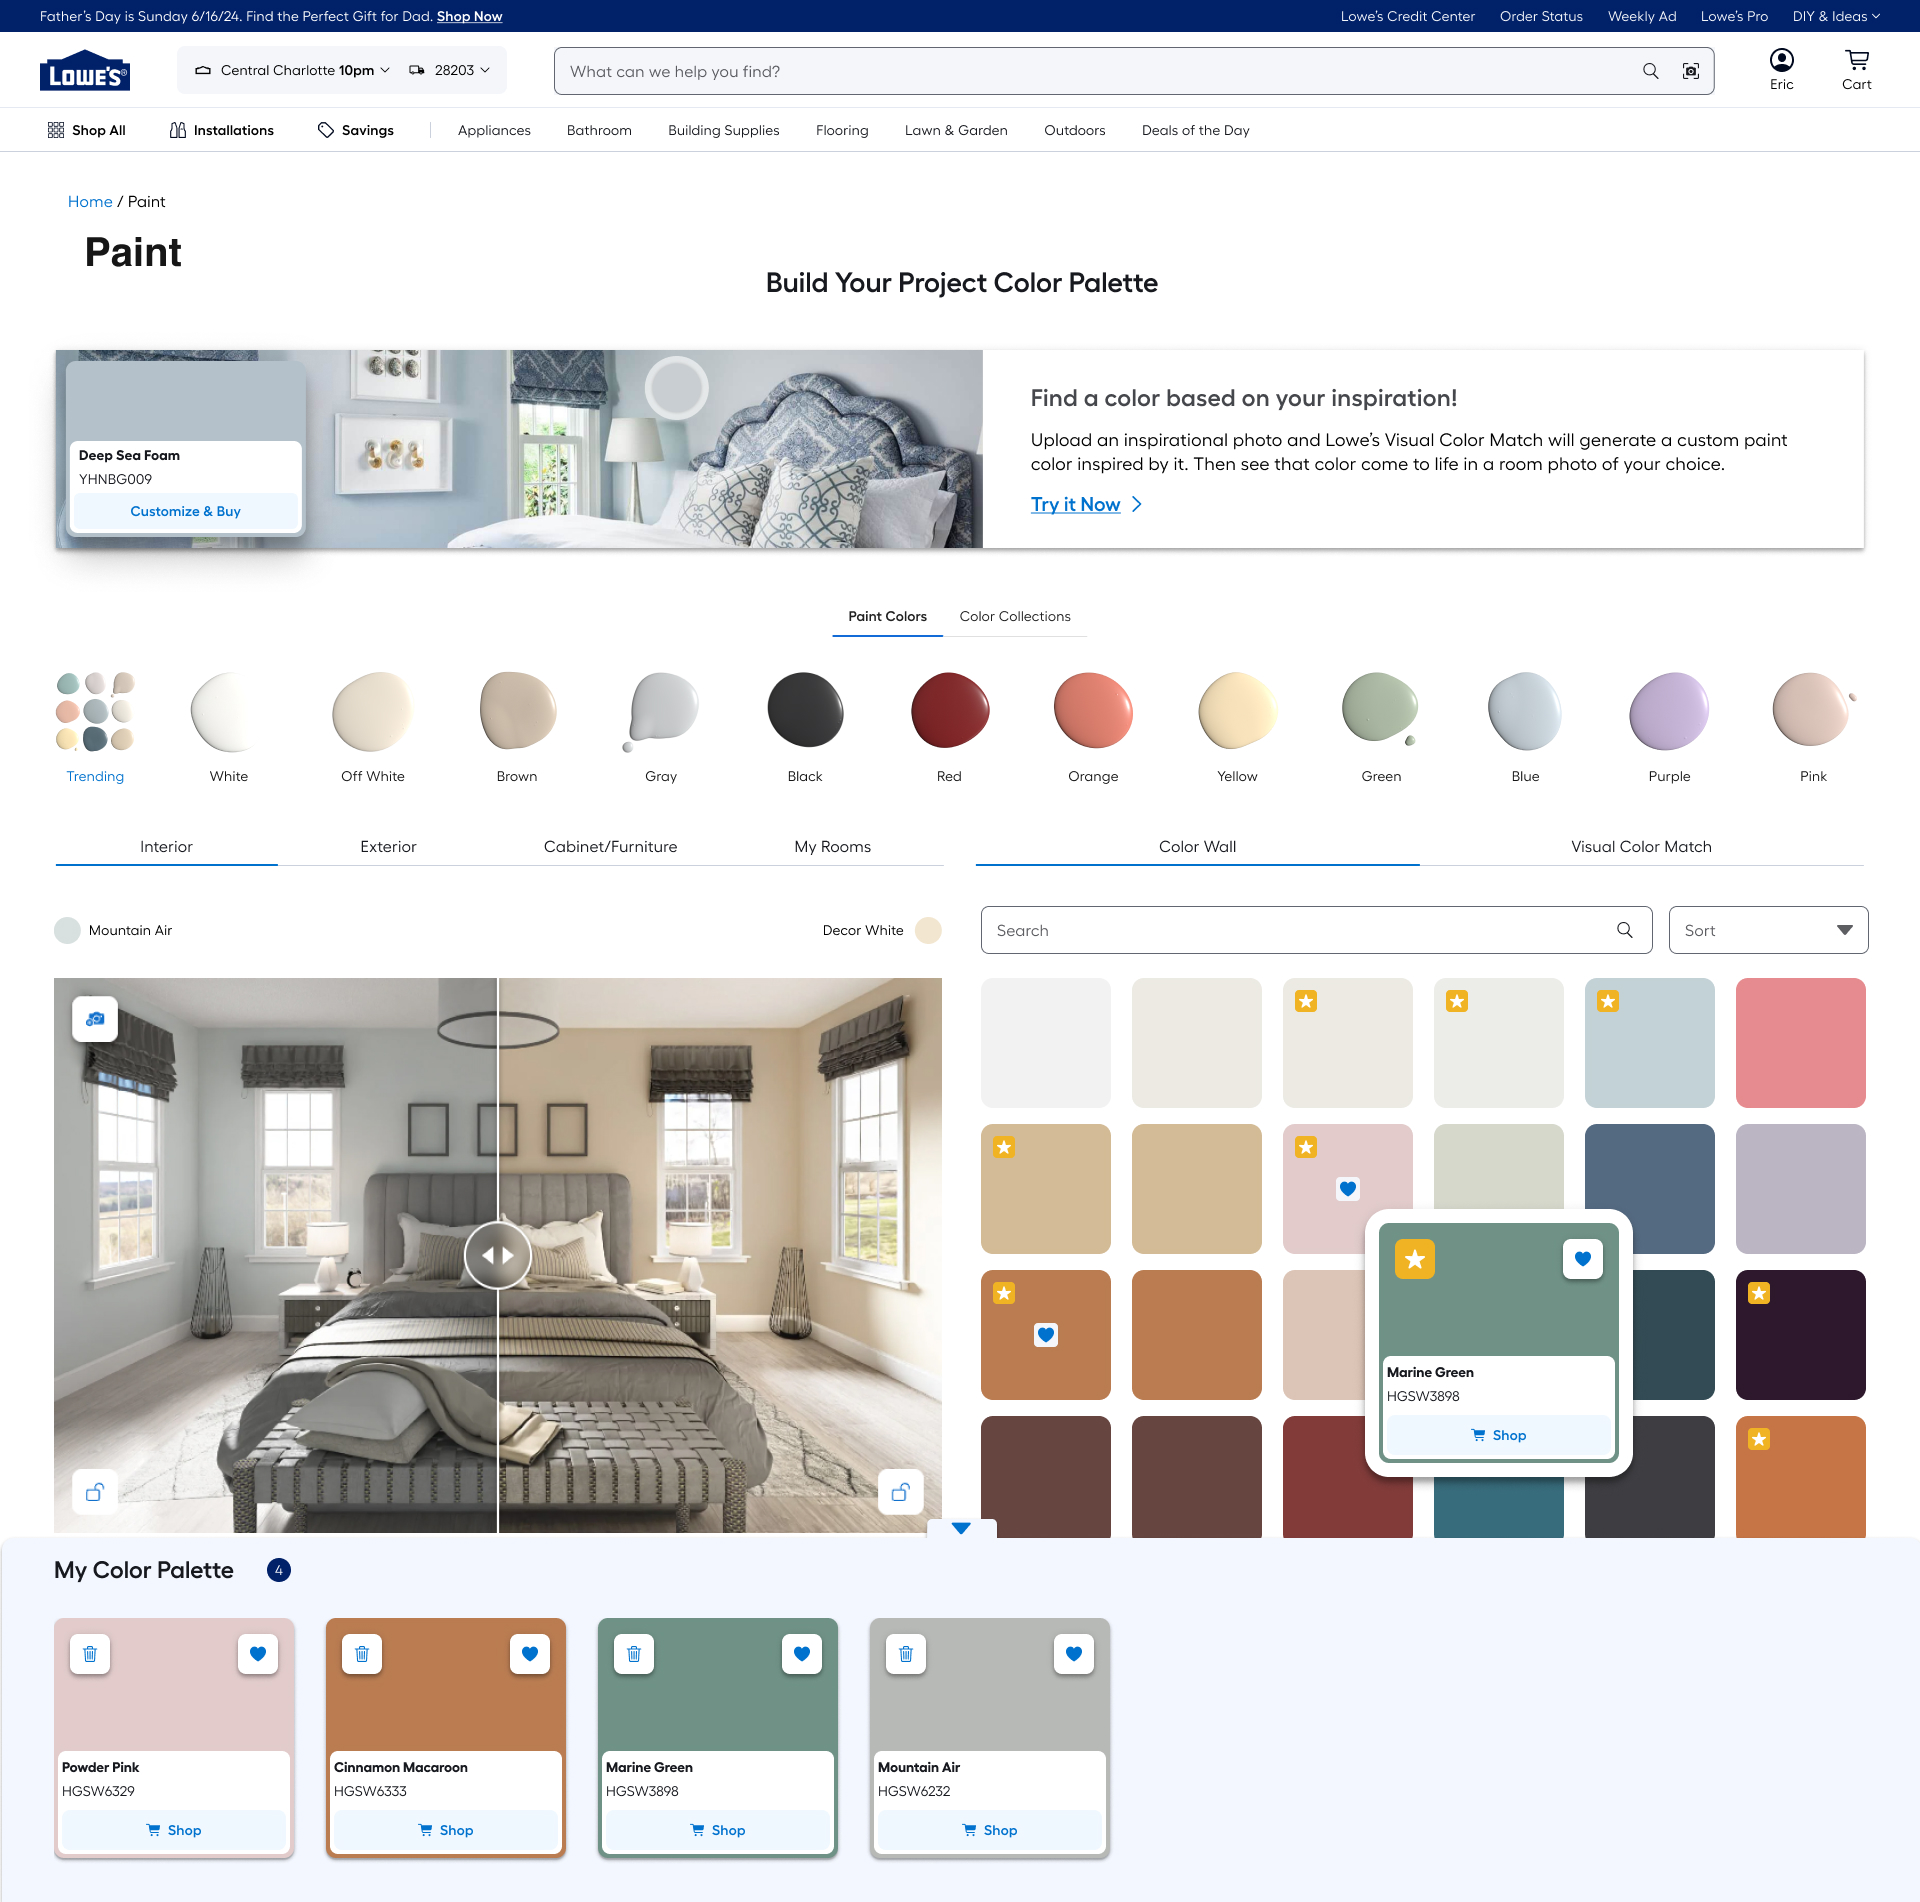Open the Appliances menu item

[494, 130]
